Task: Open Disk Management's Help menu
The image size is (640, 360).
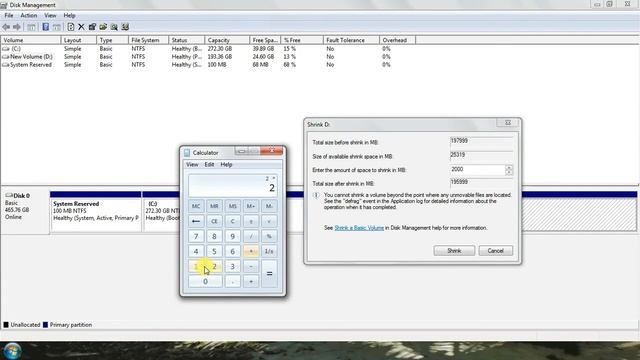Action: pyautogui.click(x=69, y=16)
